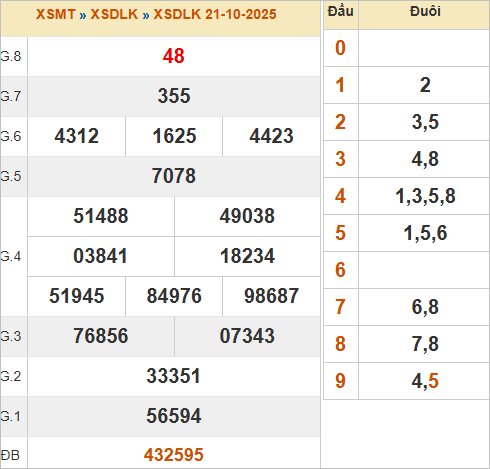Open the XSMT breadcrumb link
This screenshot has height=469, width=490.
pyautogui.click(x=55, y=14)
